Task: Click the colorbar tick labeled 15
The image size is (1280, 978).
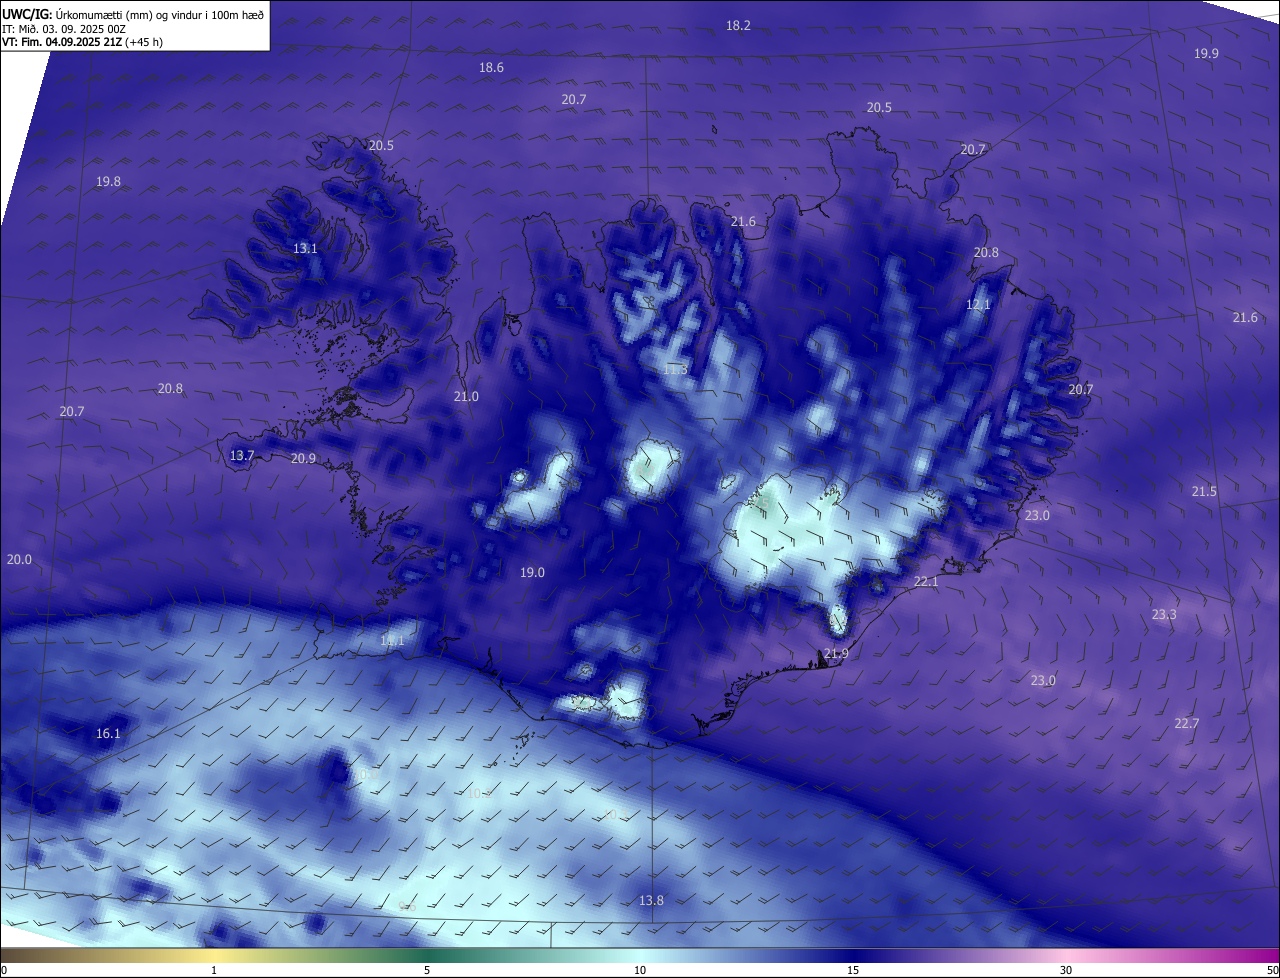Action: 853,970
